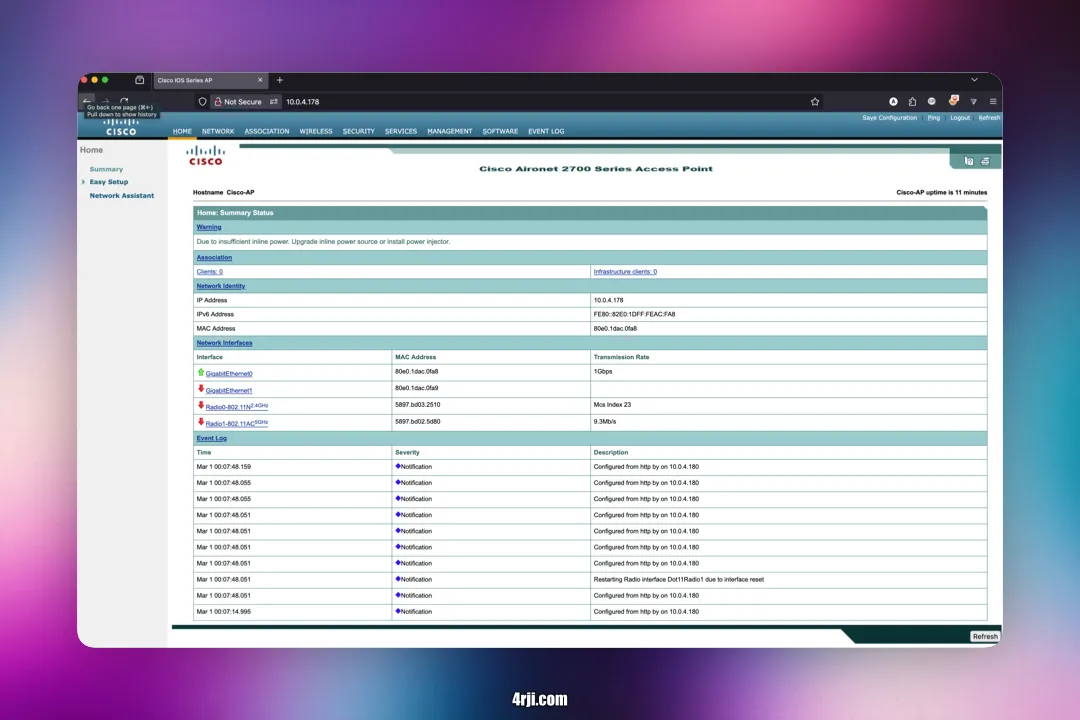Click the GigabitEthernet0 interface link

pos(229,374)
